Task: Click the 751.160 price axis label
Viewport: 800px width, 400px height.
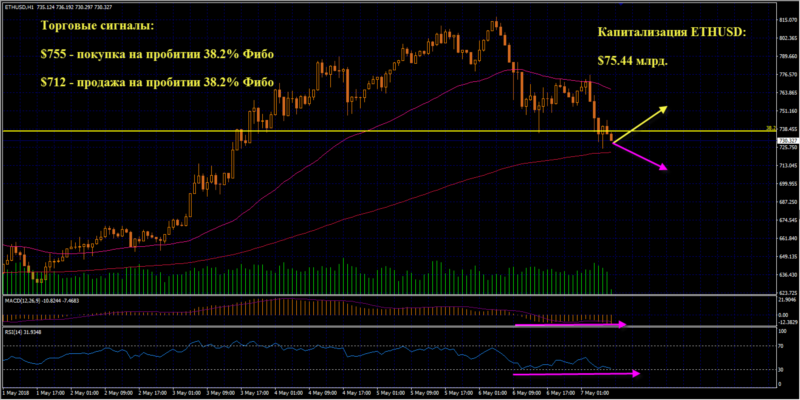Action: tap(786, 111)
